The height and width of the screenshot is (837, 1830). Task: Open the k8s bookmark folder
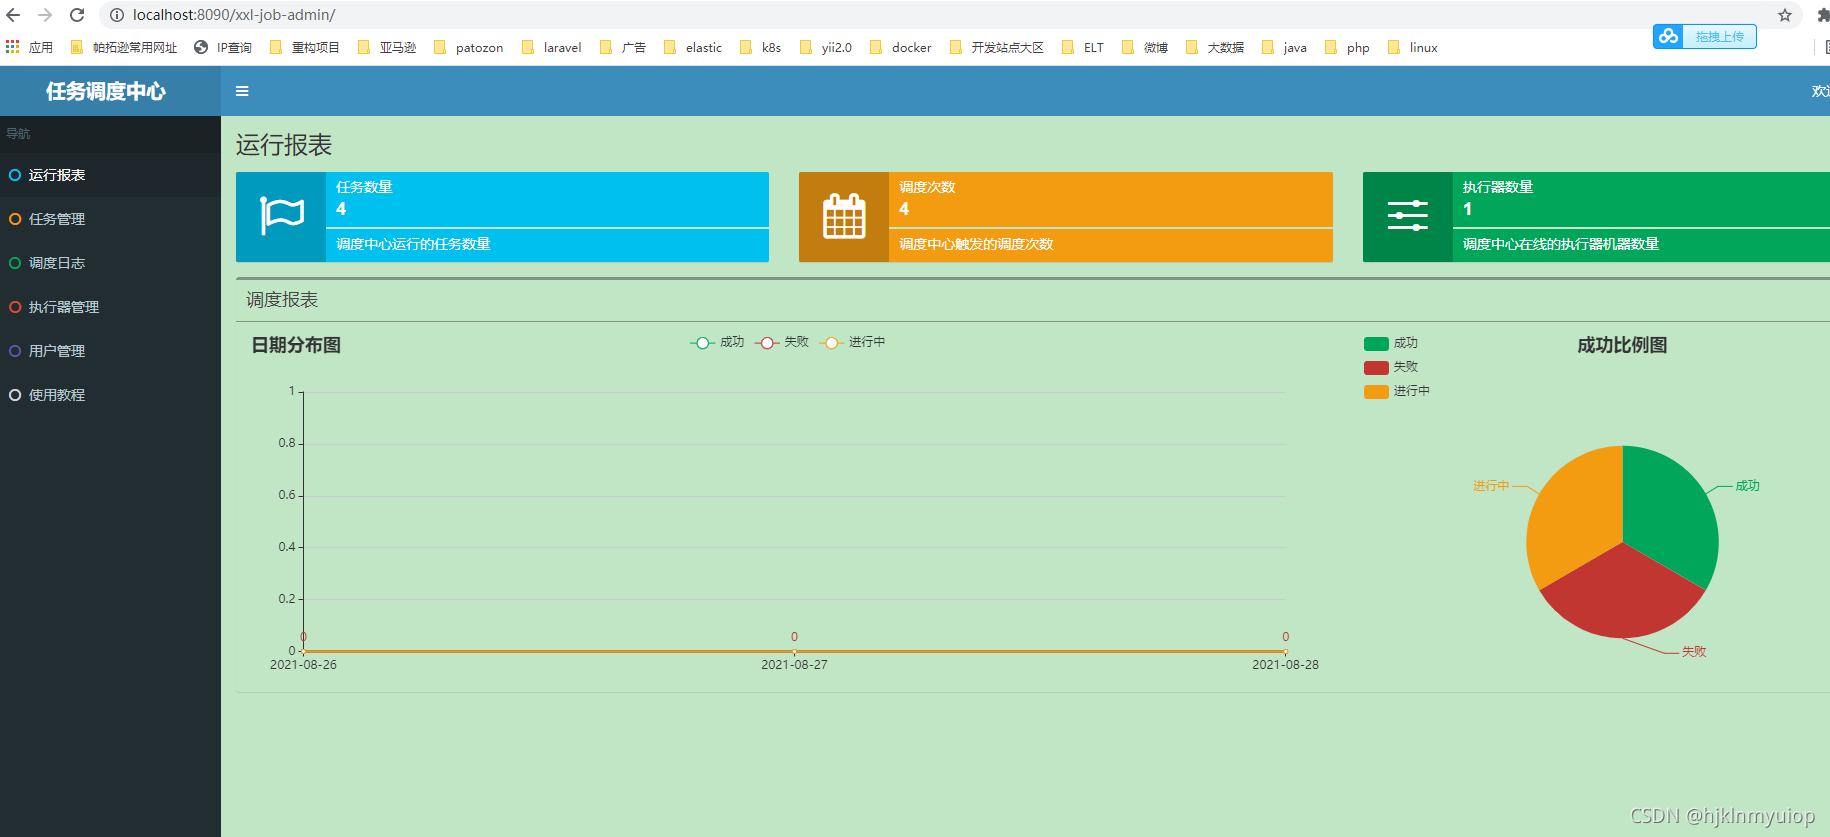point(760,47)
